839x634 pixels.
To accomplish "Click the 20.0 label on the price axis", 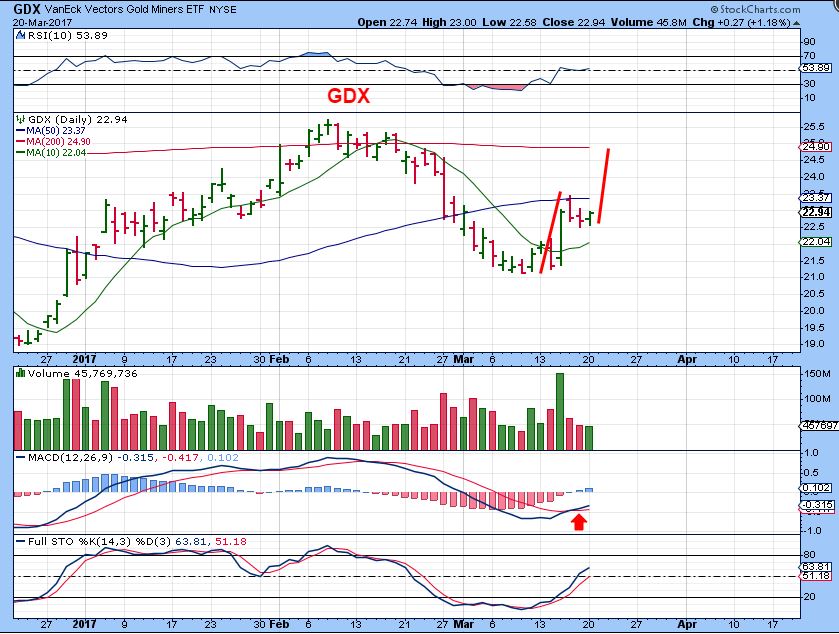I will pos(813,311).
